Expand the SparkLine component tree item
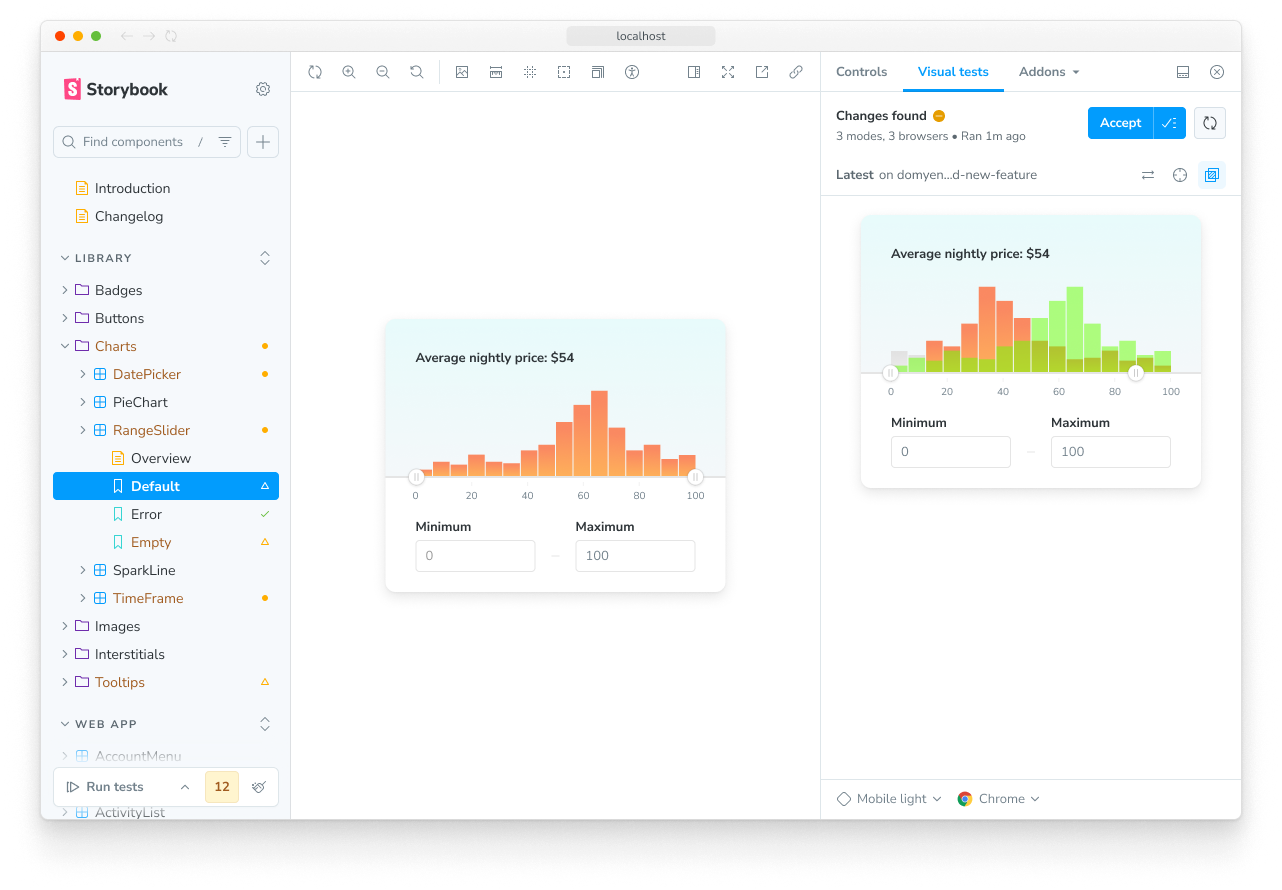Image resolution: width=1282 pixels, height=890 pixels. click(83, 570)
